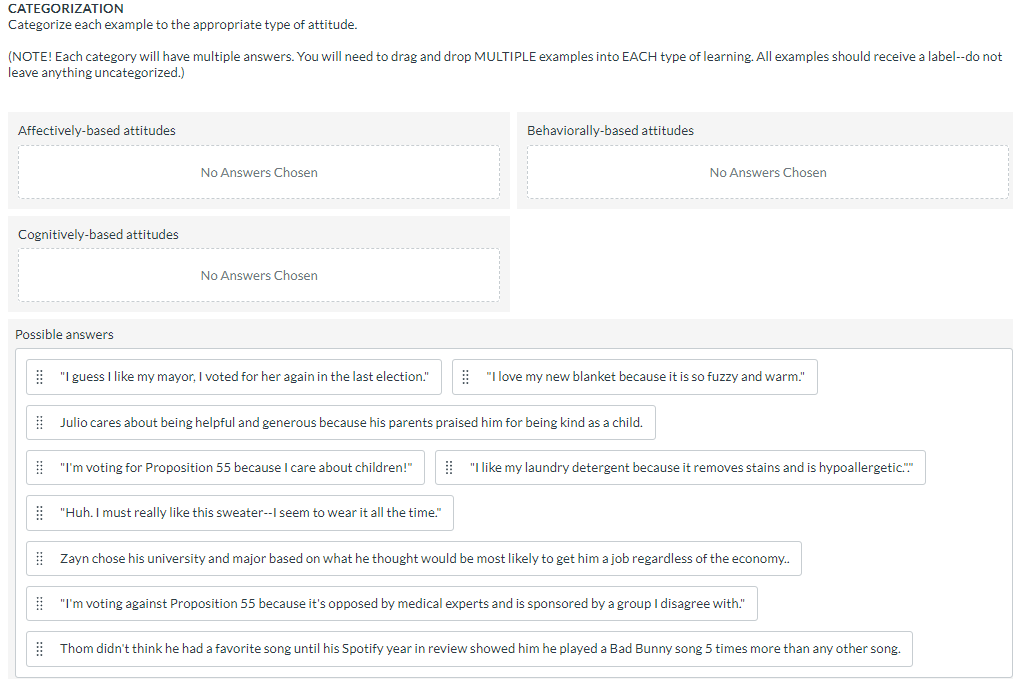Image resolution: width=1013 pixels, height=679 pixels.
Task: Click the drag handle beside the Proposition 55 voting-for example
Action: (39, 467)
